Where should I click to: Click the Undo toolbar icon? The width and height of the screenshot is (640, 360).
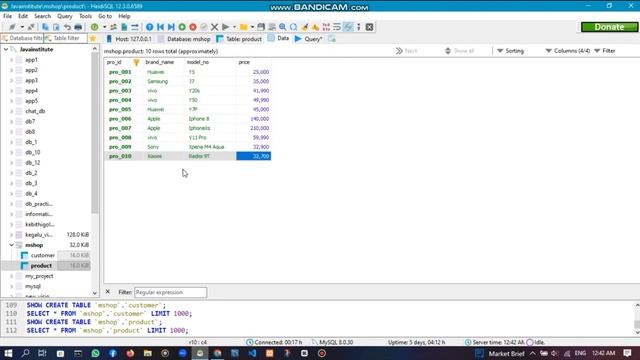coord(67,27)
